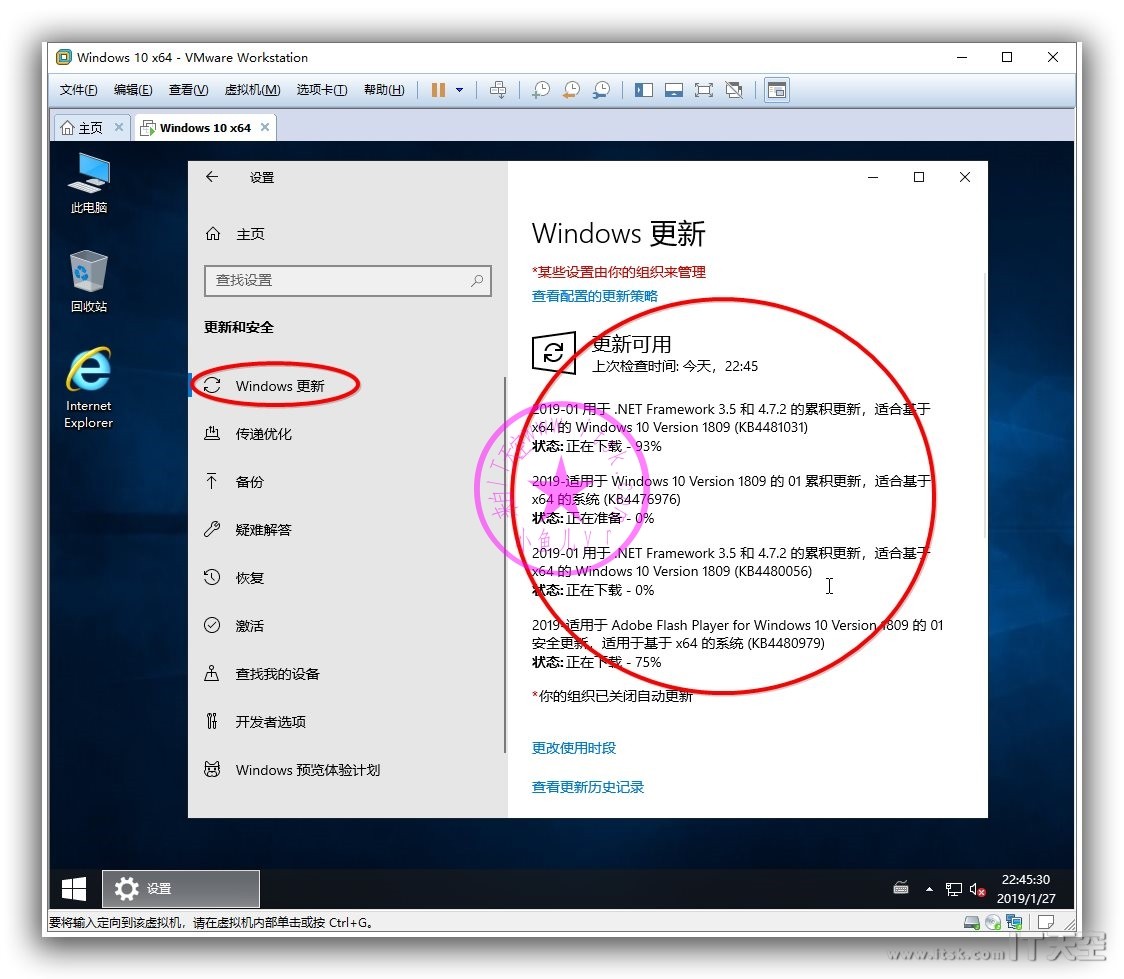Take a snapshot of the virtual machine

(x=541, y=90)
